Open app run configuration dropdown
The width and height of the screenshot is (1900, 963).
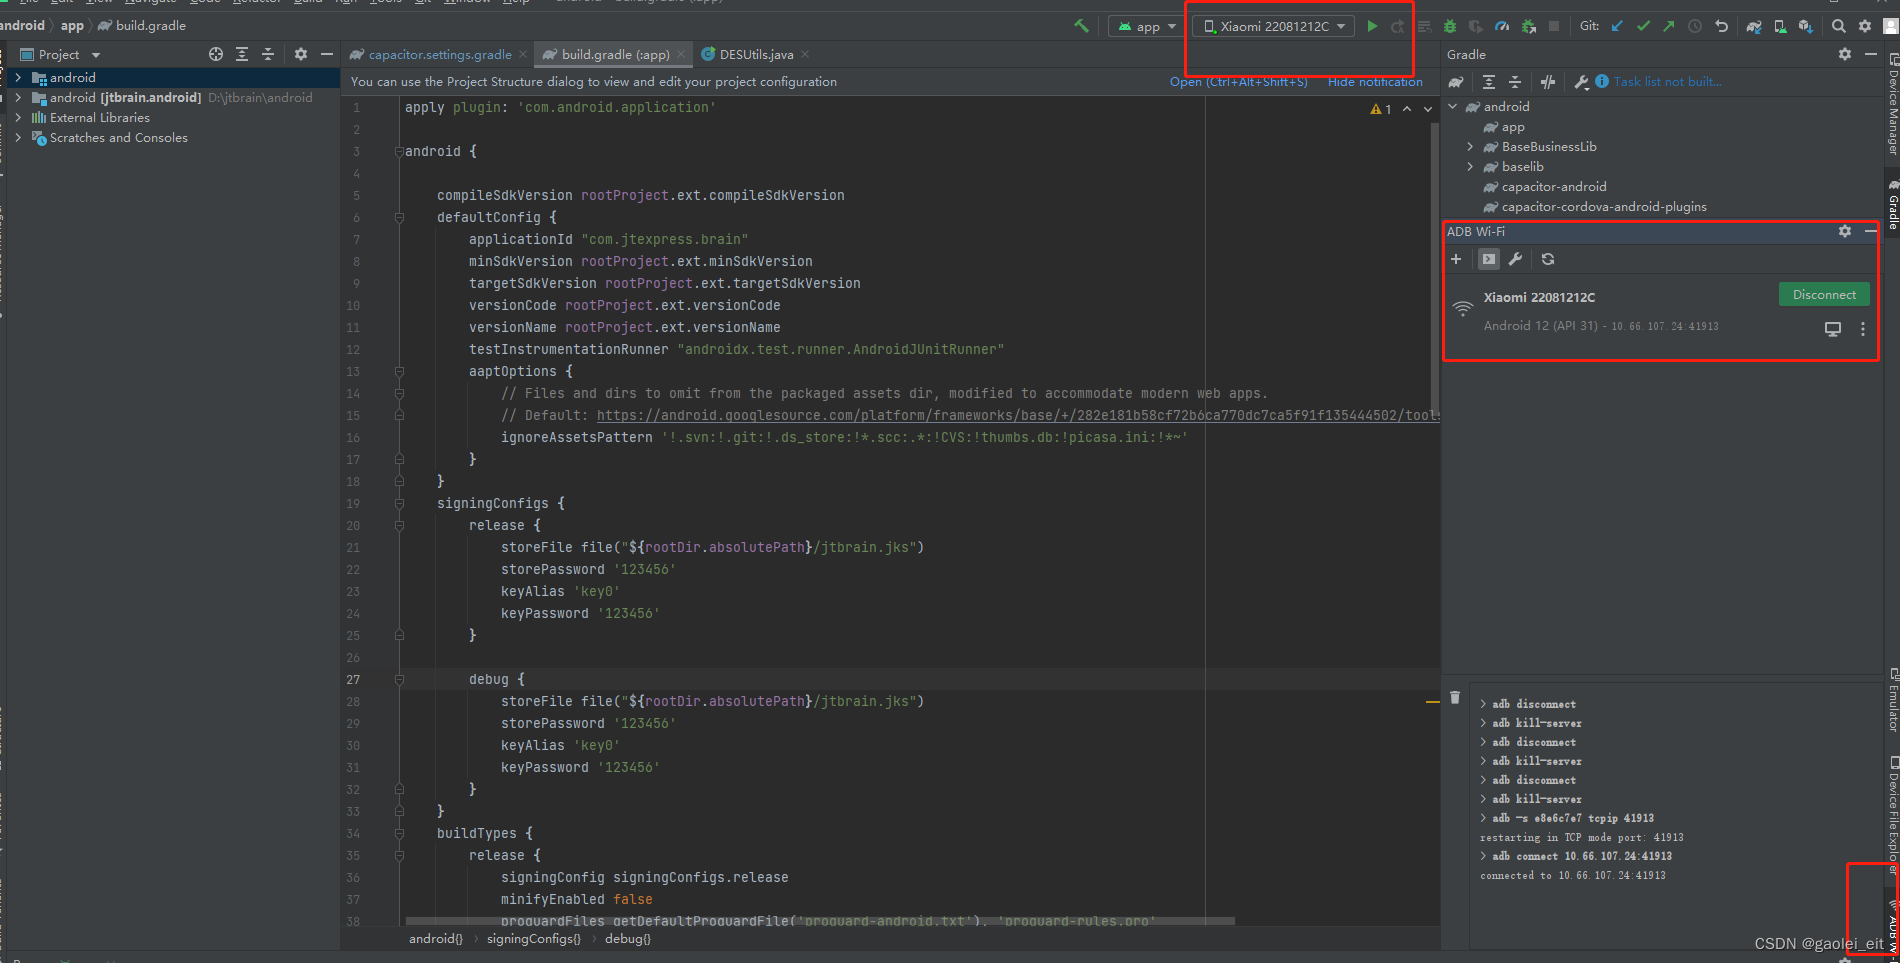click(x=1147, y=26)
